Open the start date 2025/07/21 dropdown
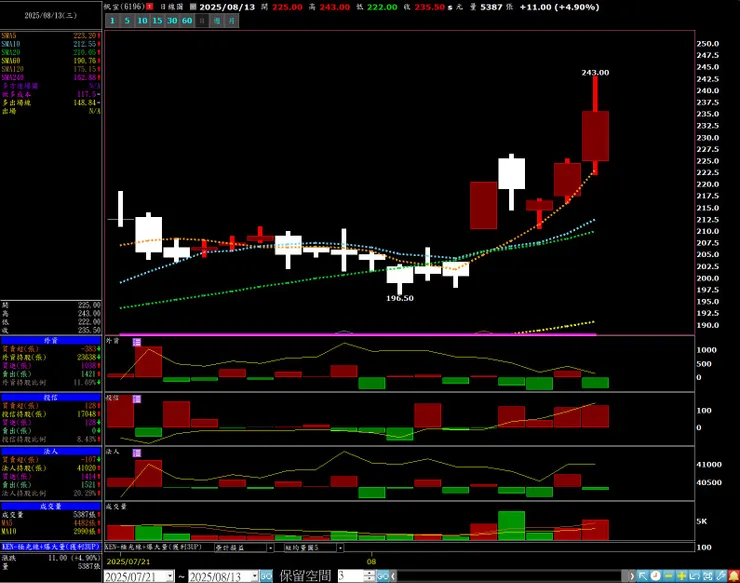The height and width of the screenshot is (583, 740). (170, 576)
